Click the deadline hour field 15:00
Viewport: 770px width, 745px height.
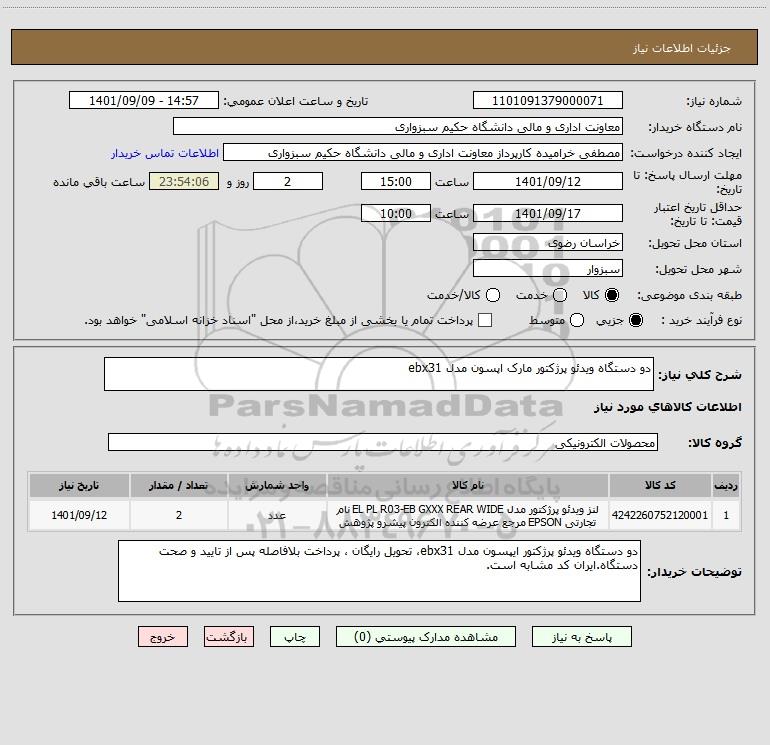[x=396, y=181]
